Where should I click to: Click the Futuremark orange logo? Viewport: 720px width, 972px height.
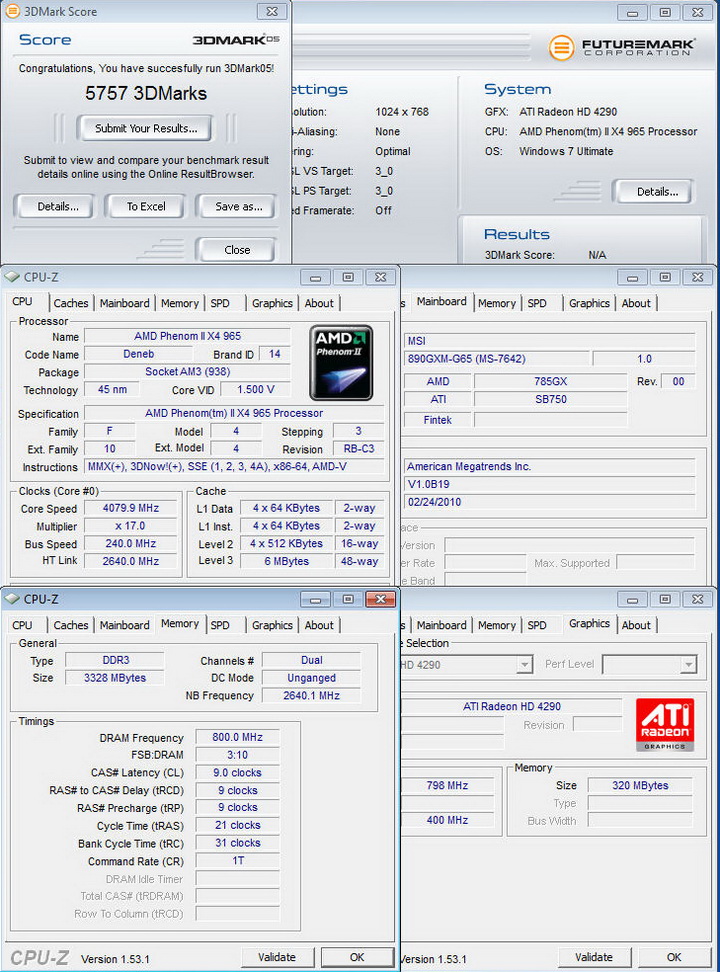pyautogui.click(x=561, y=48)
